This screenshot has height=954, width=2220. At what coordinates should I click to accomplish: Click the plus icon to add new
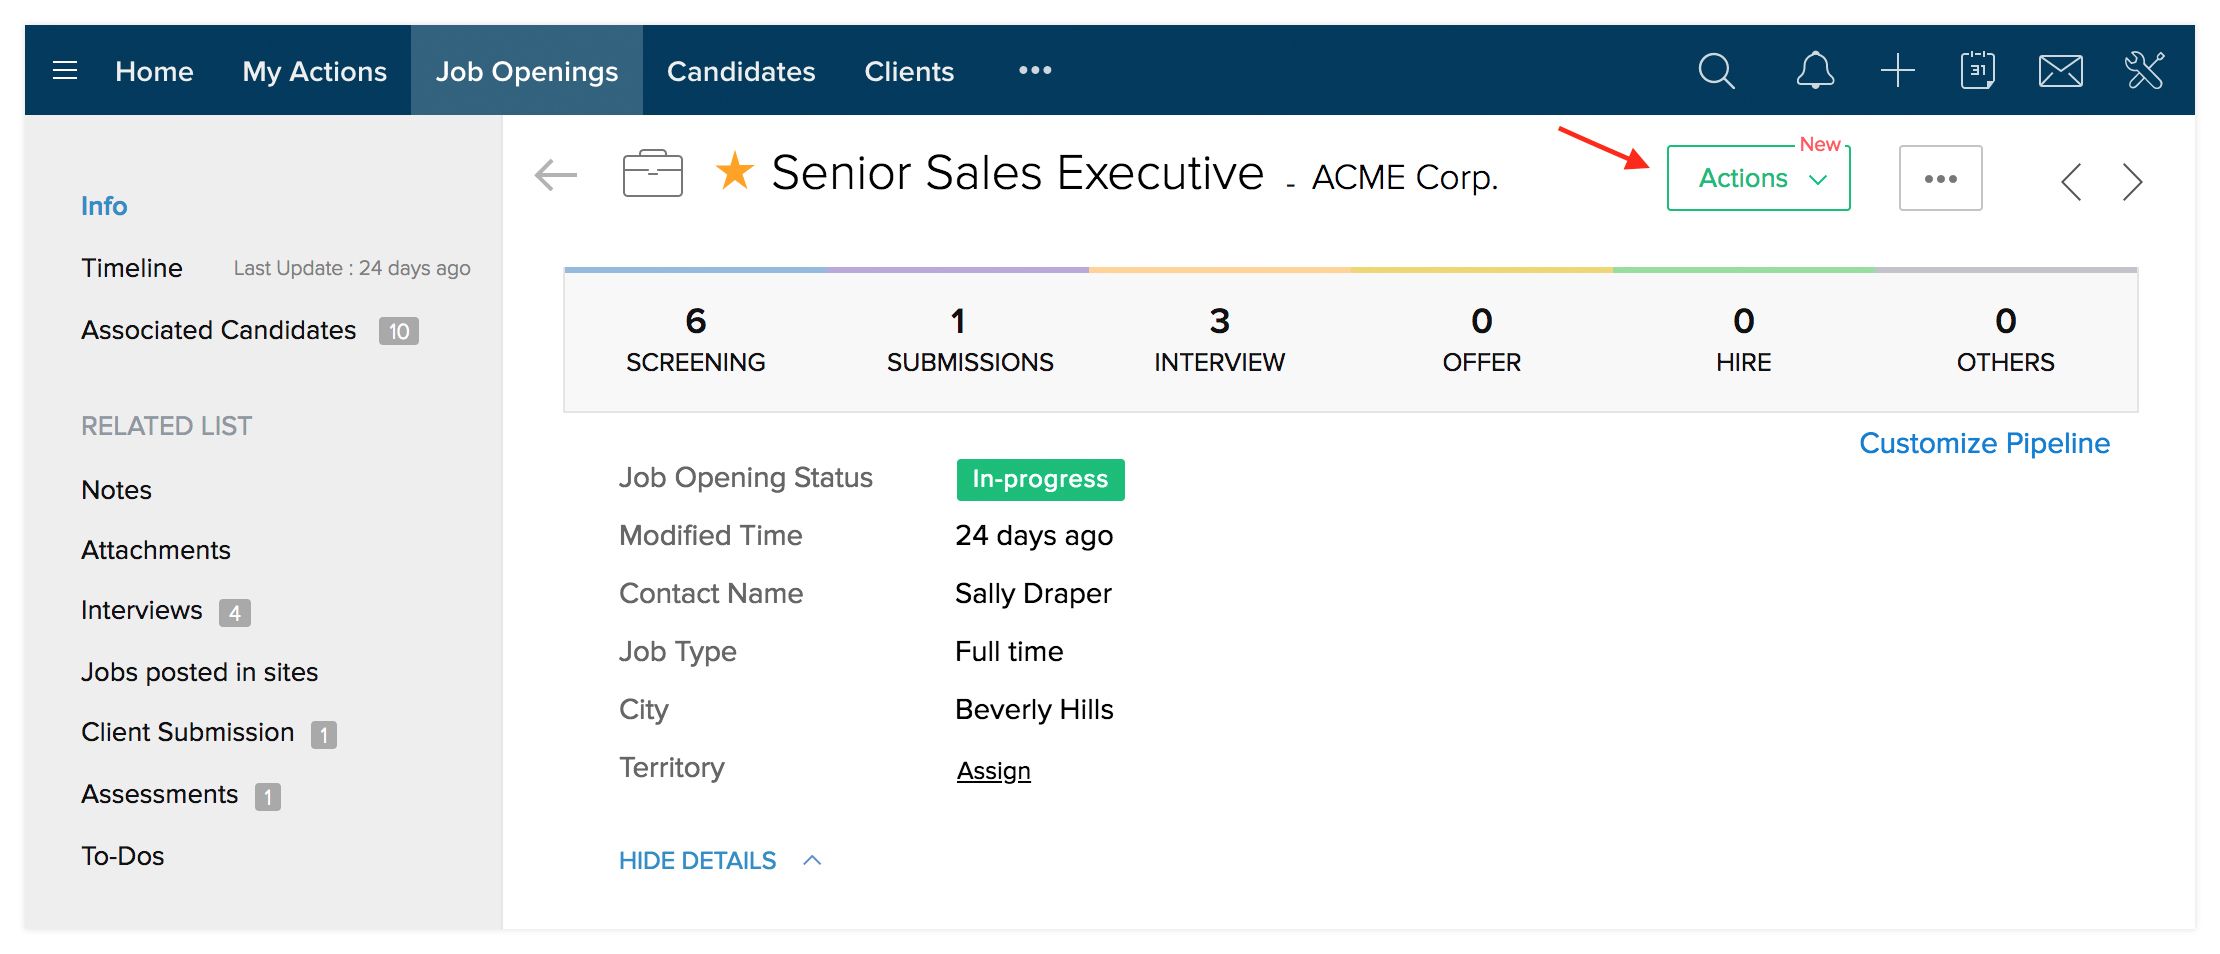pos(1897,71)
